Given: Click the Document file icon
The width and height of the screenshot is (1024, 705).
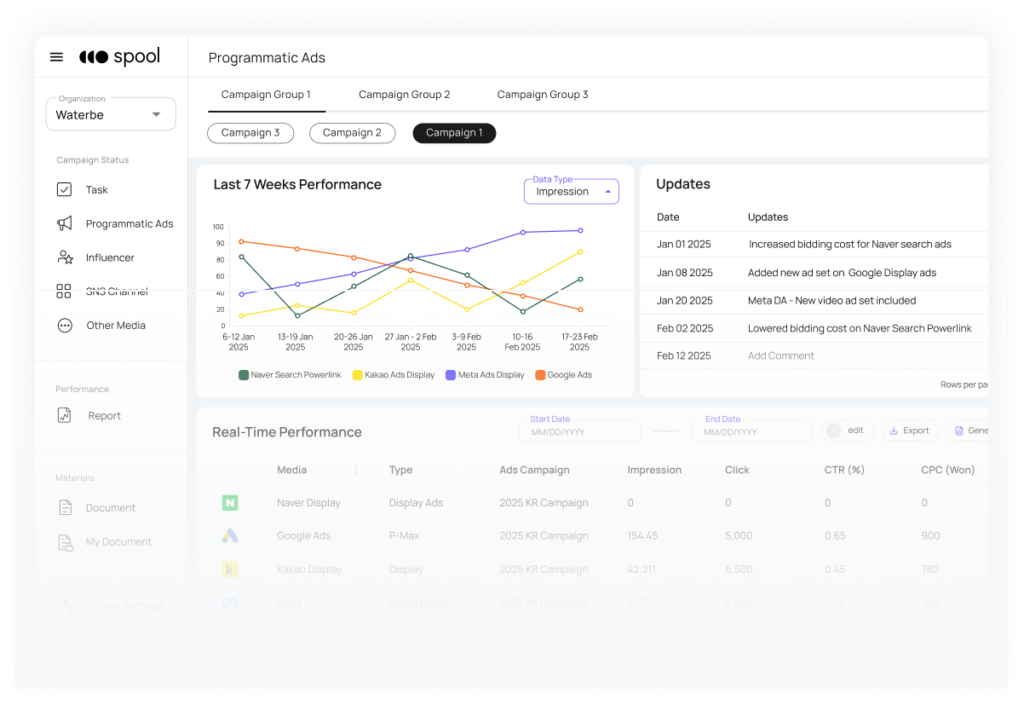Looking at the screenshot, I should [x=65, y=507].
